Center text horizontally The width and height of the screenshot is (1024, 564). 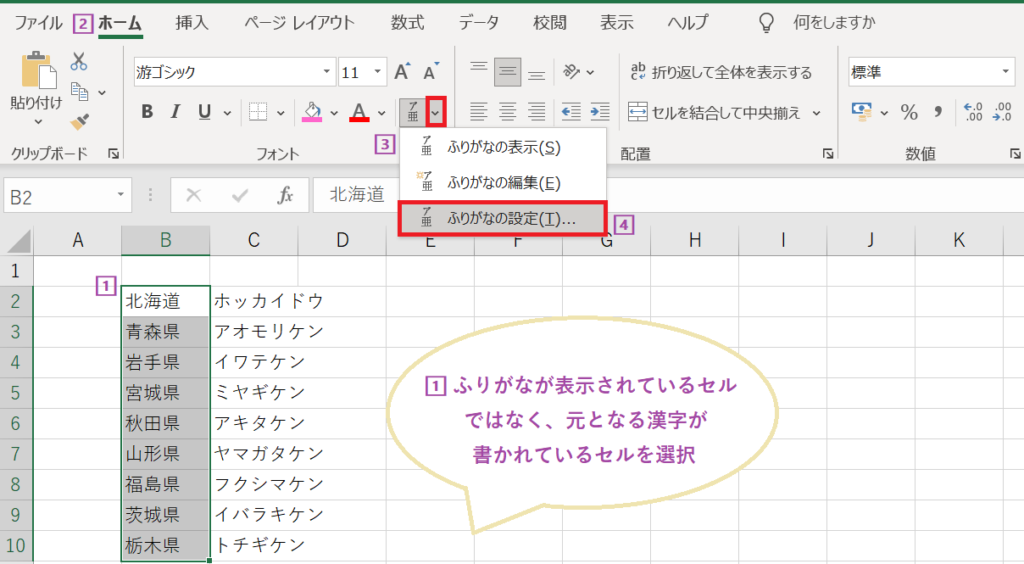(x=507, y=112)
